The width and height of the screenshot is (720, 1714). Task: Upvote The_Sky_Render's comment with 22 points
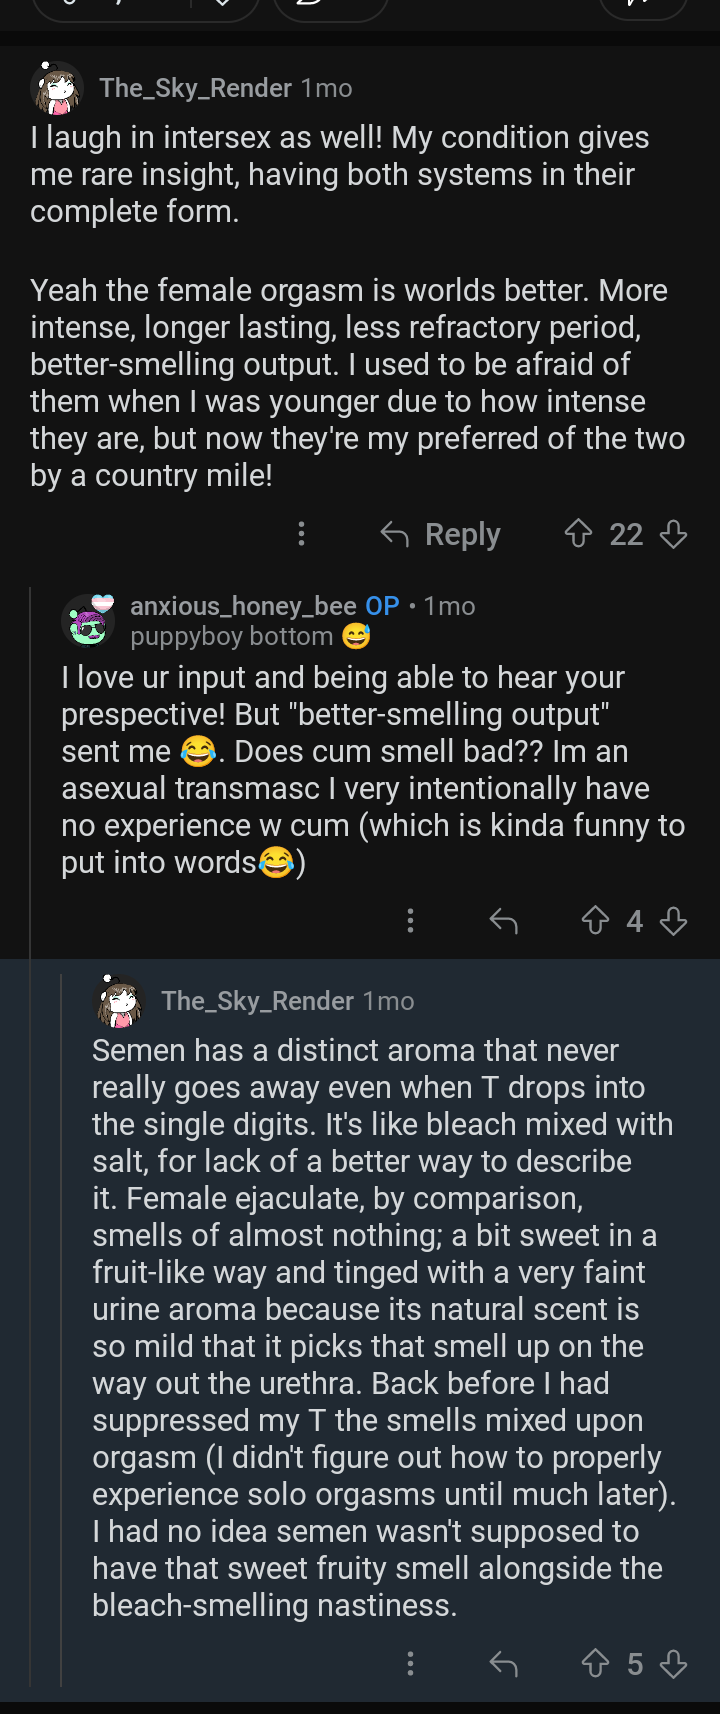pos(579,534)
